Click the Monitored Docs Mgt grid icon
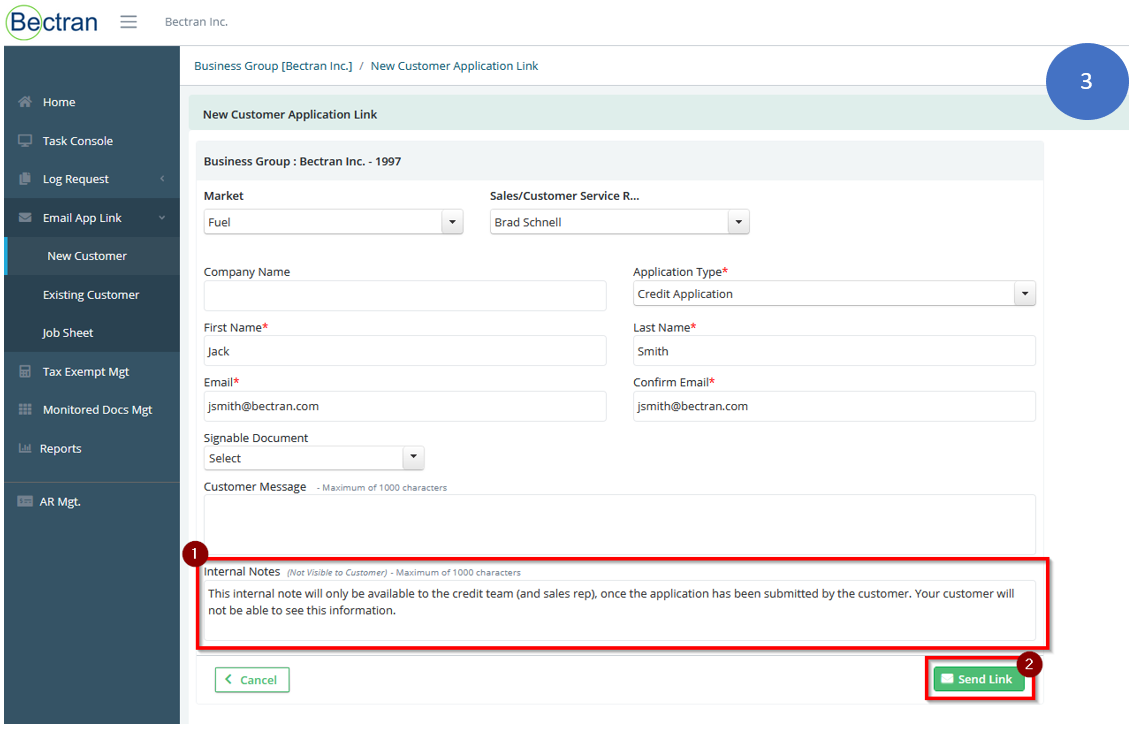Image resolution: width=1133 pixels, height=734 pixels. tap(25, 410)
